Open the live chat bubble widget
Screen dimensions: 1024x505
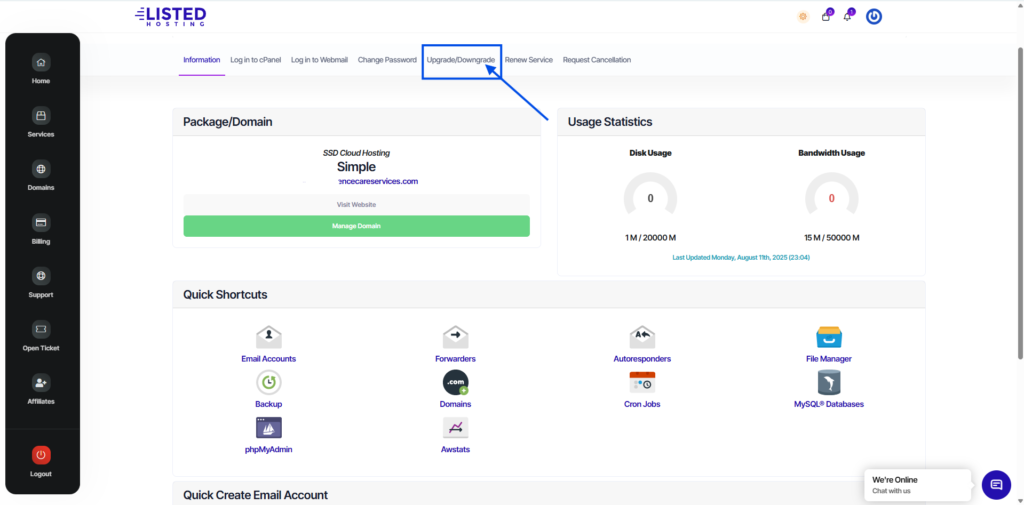(995, 484)
